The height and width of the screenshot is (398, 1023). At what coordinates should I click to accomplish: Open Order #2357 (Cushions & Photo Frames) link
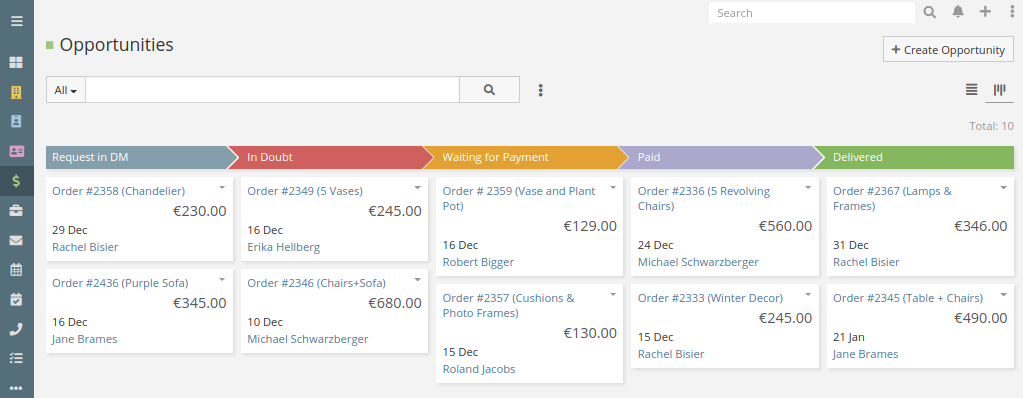pos(508,305)
